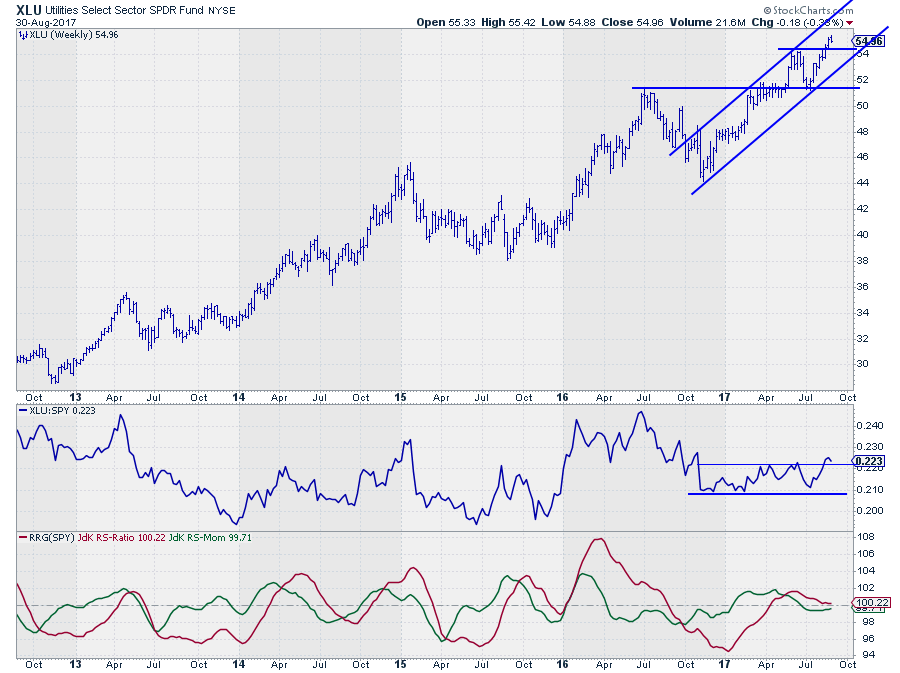Click year 17 under the RRG panel
Viewport: 900px width, 673px height.
[x=724, y=664]
